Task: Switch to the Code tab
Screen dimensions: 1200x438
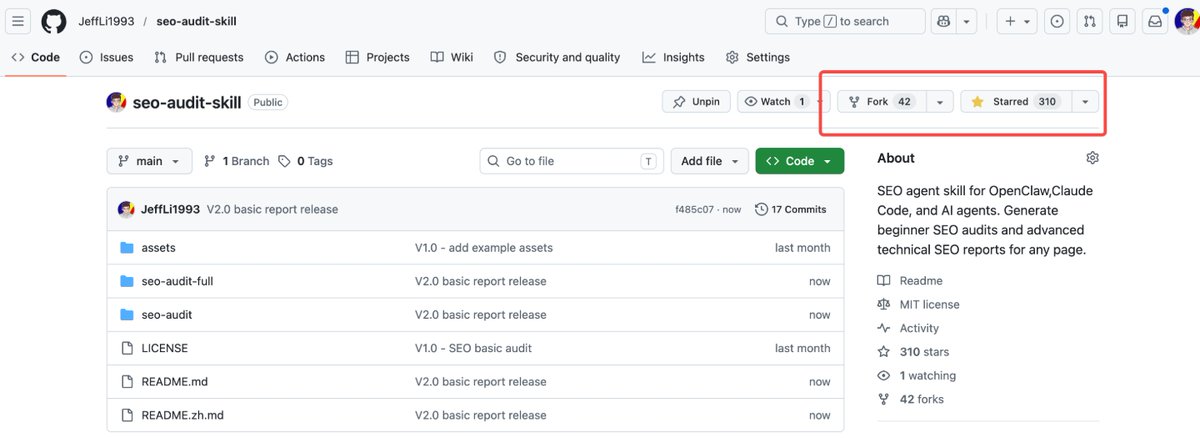Action: click(35, 57)
